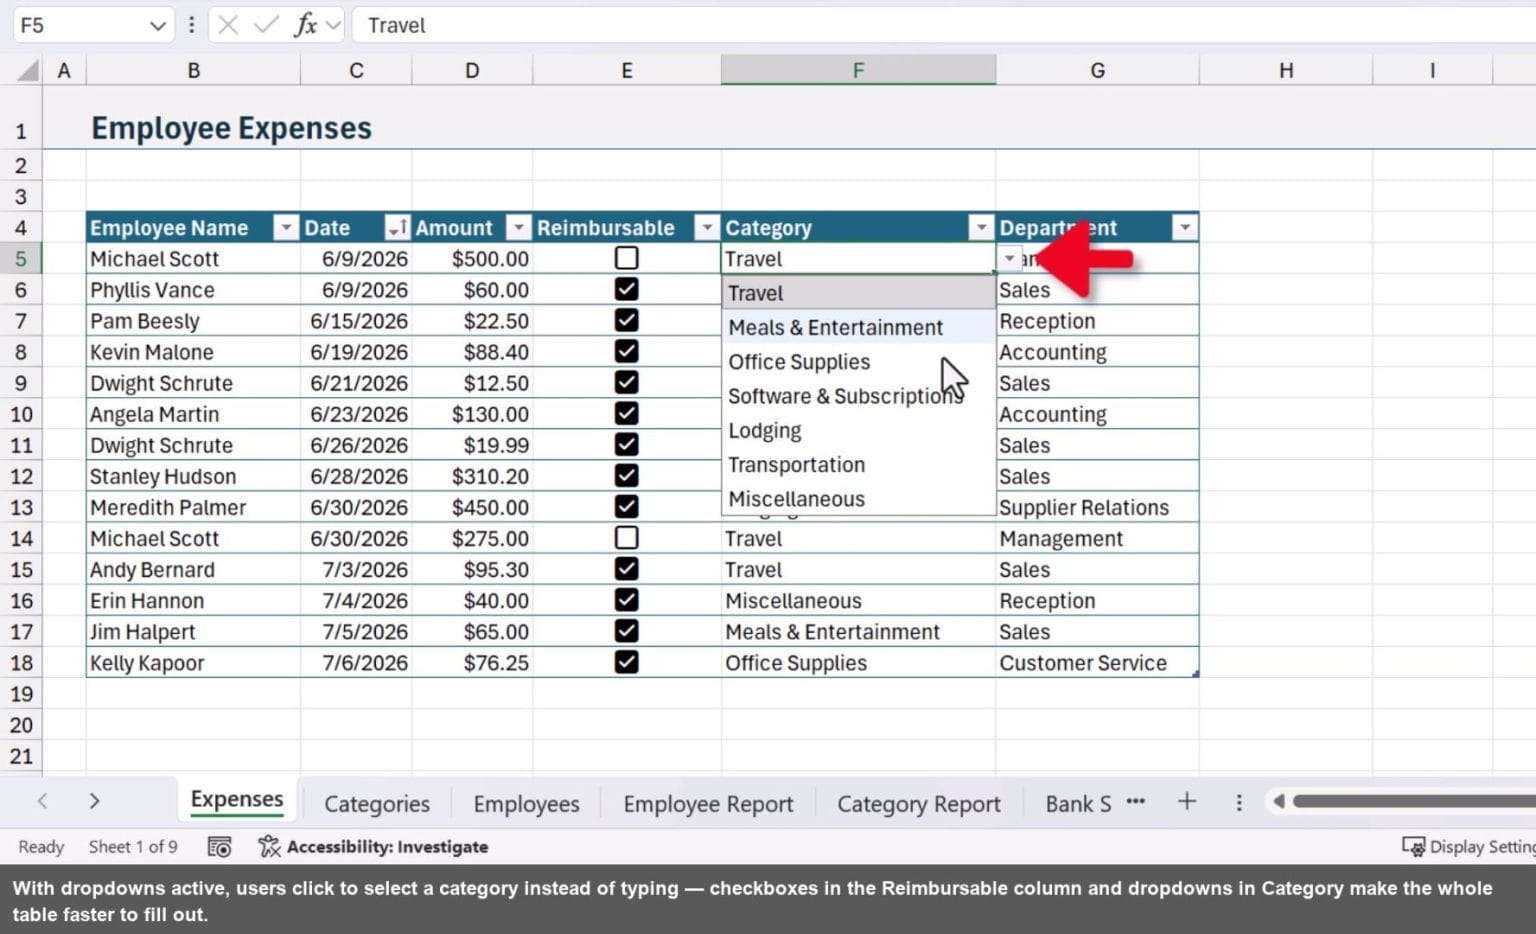Show hidden sheet tabs via ellipsis

coord(1136,801)
